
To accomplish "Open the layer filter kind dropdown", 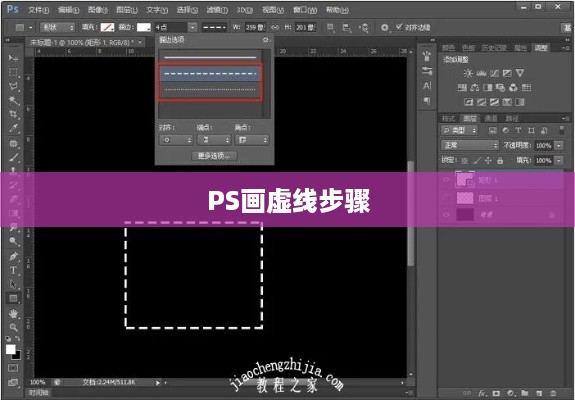I will click(x=459, y=131).
